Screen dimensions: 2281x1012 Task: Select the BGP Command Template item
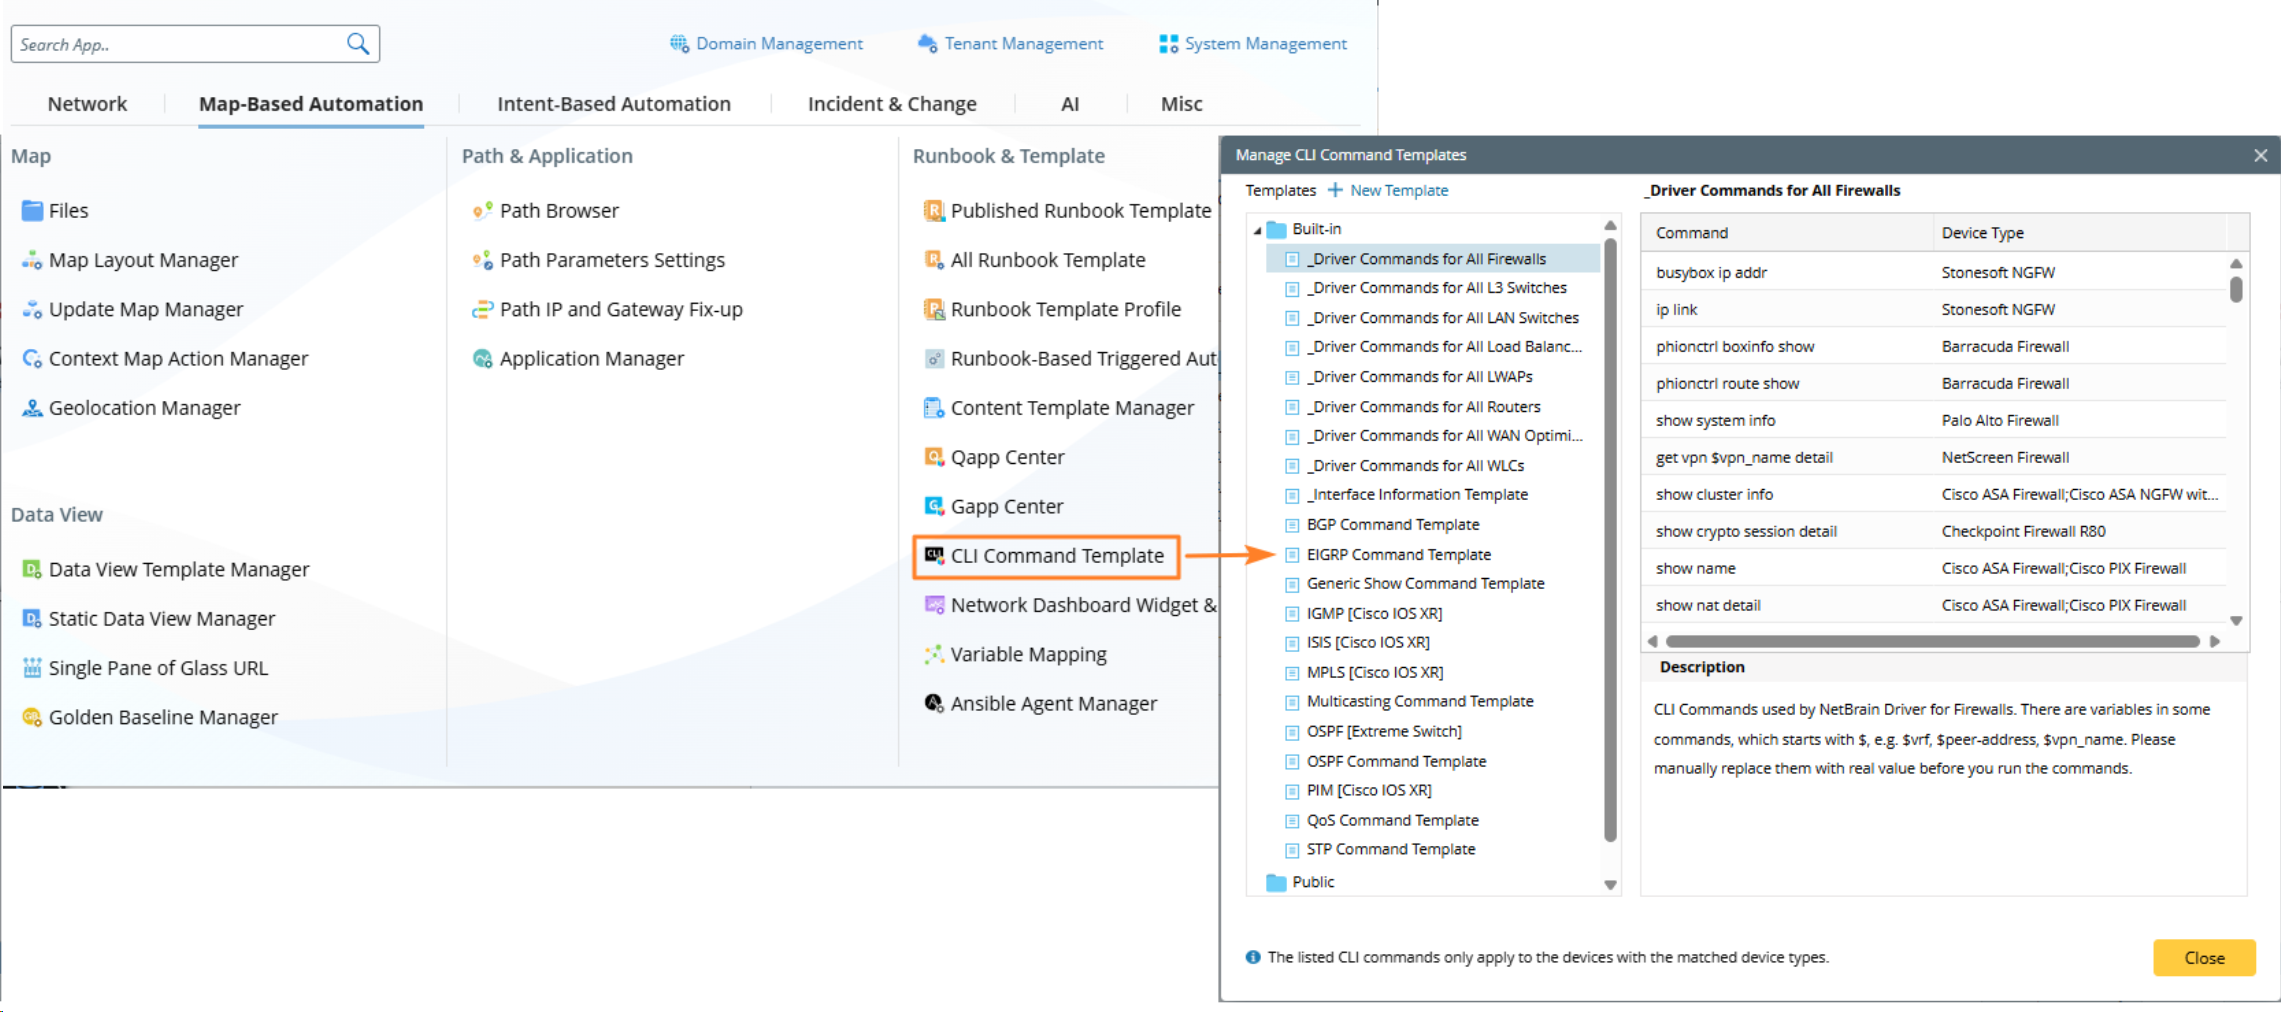[1392, 525]
